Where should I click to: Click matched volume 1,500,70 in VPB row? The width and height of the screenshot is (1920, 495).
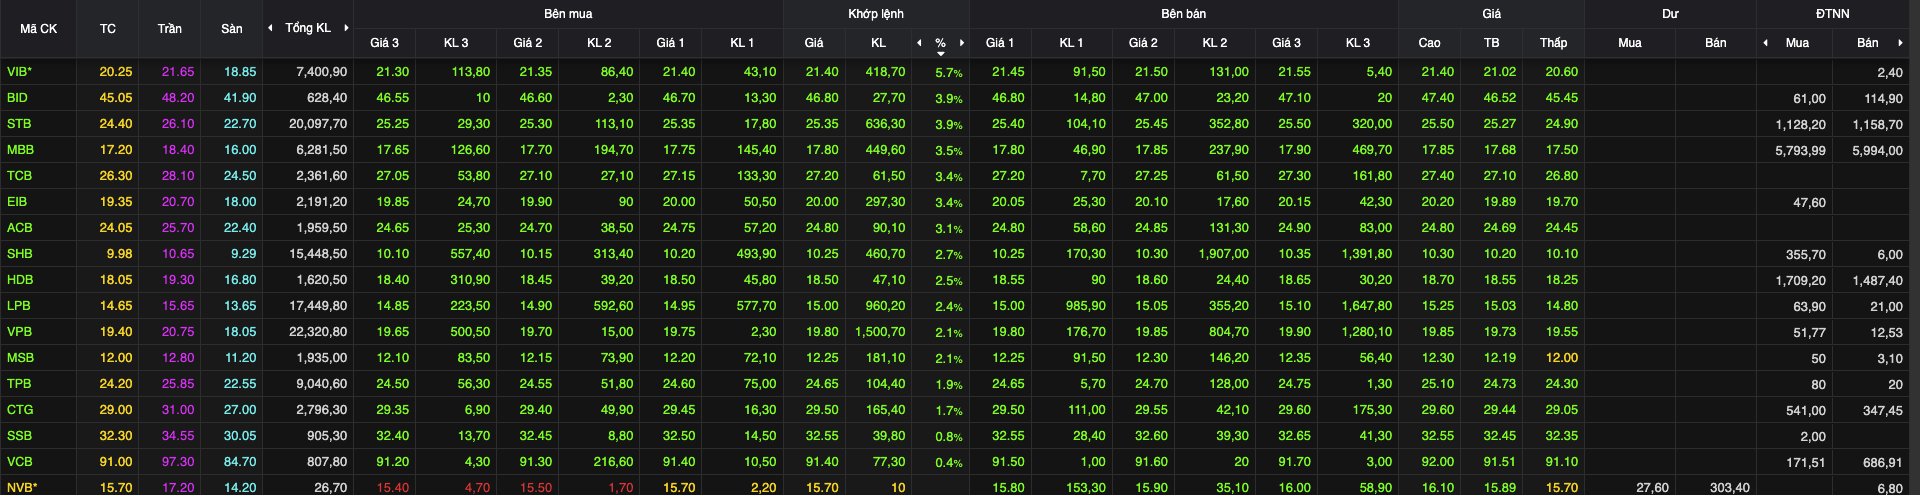point(880,332)
